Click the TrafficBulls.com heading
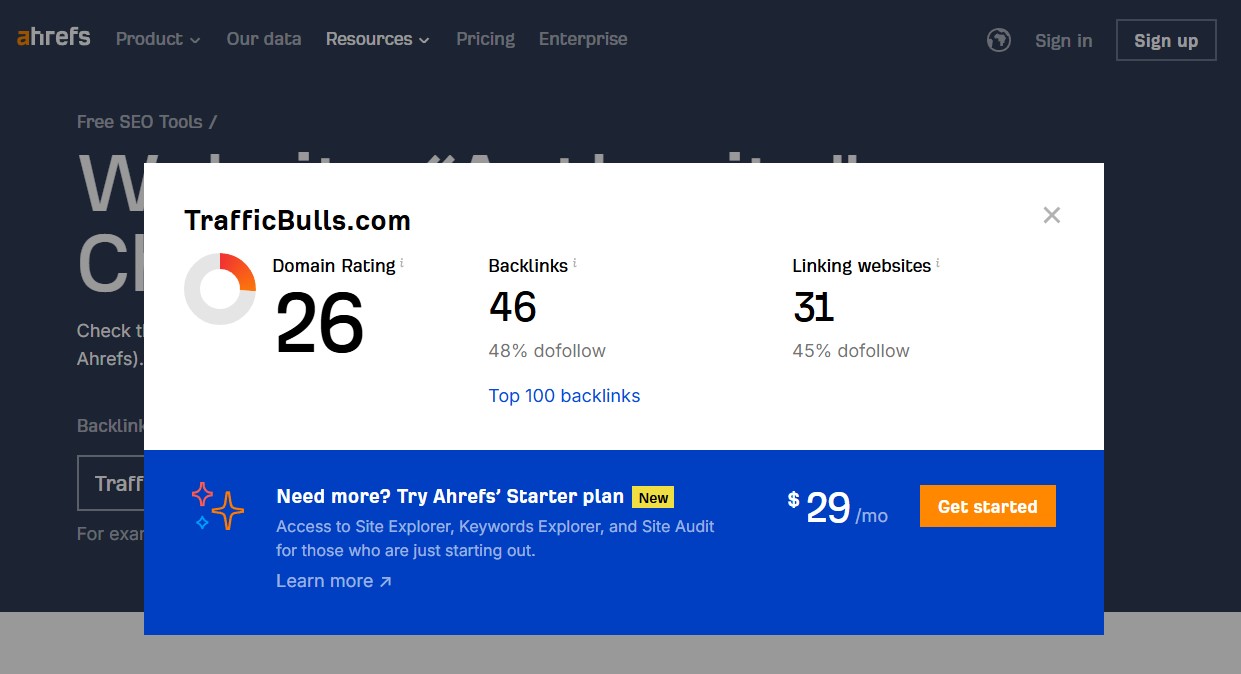1241x674 pixels. 297,220
